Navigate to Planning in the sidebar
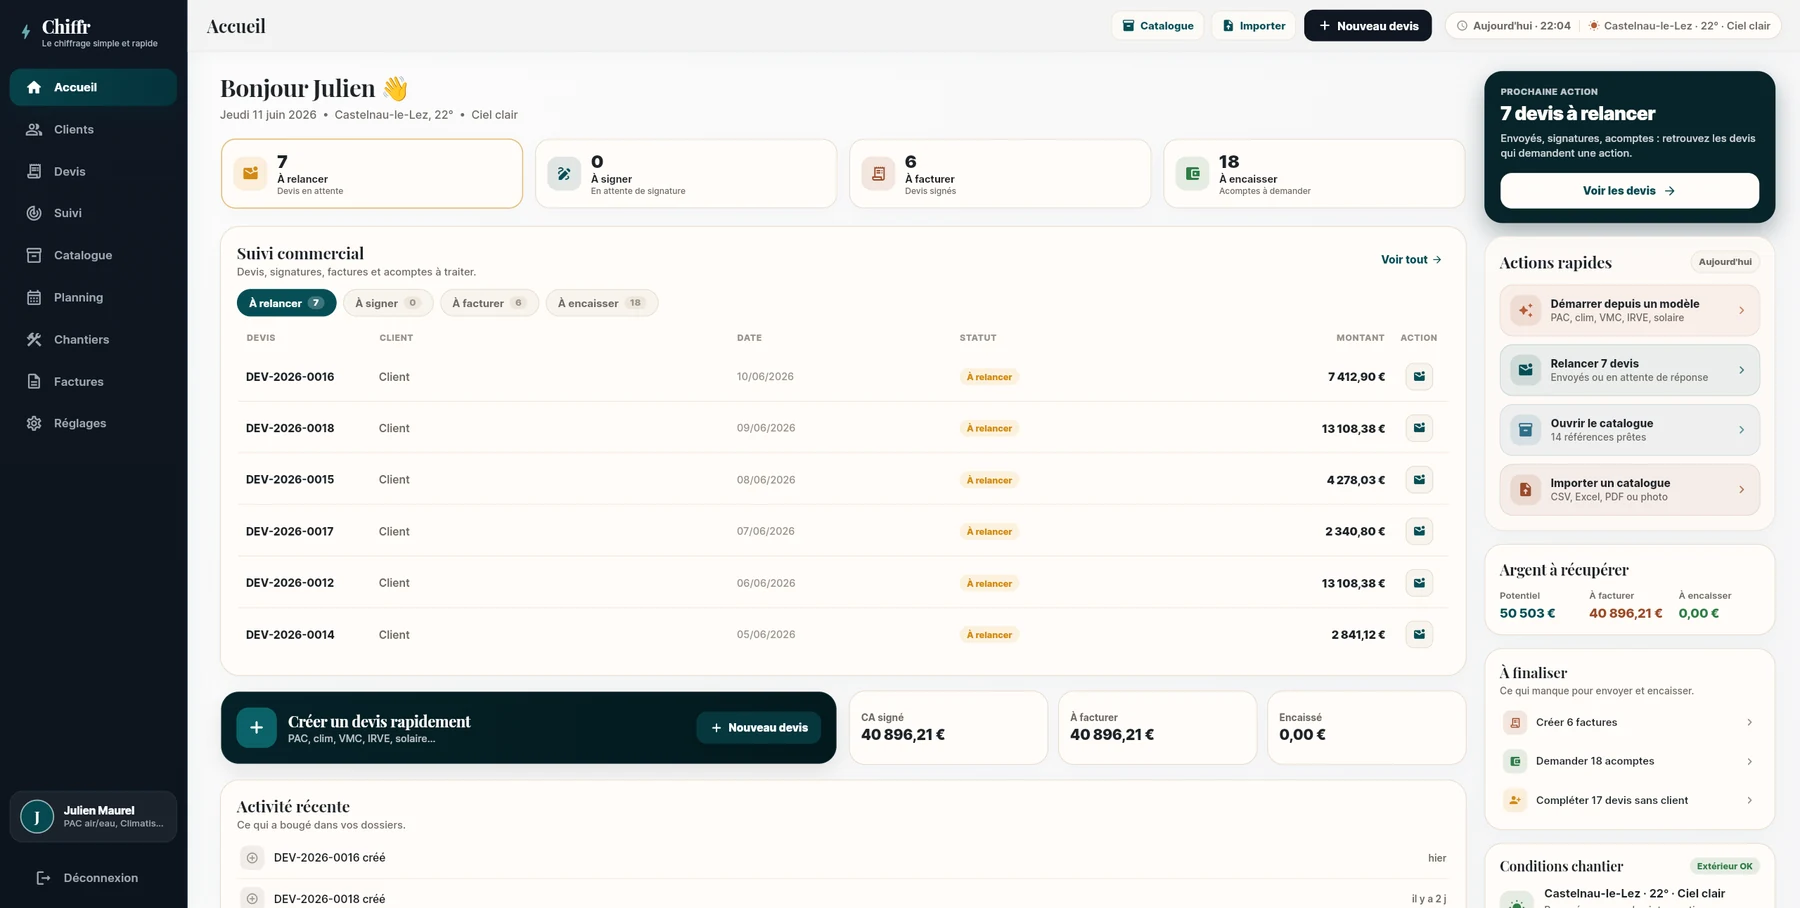 pos(93,297)
